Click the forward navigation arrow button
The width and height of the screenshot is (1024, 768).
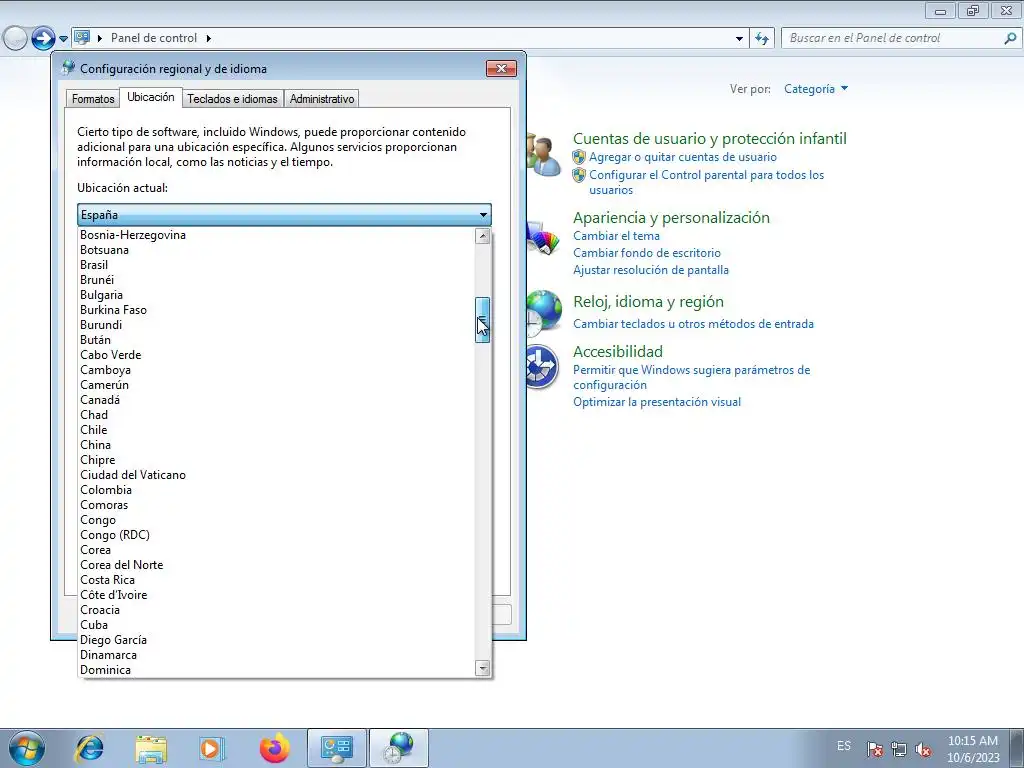tap(43, 38)
